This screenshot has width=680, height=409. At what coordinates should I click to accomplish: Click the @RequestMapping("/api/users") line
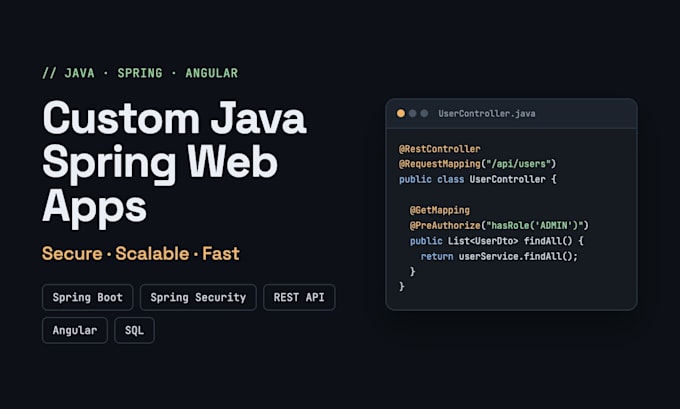click(x=477, y=164)
